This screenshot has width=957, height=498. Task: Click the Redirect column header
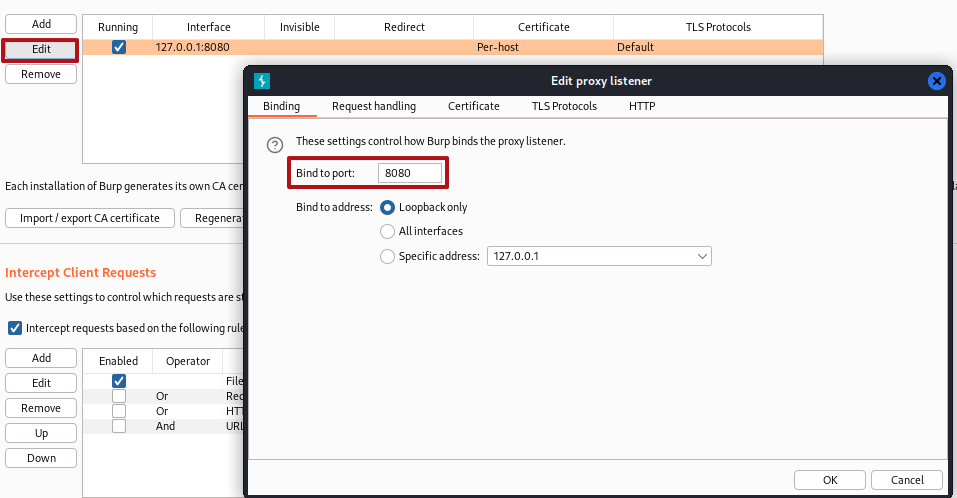404,27
